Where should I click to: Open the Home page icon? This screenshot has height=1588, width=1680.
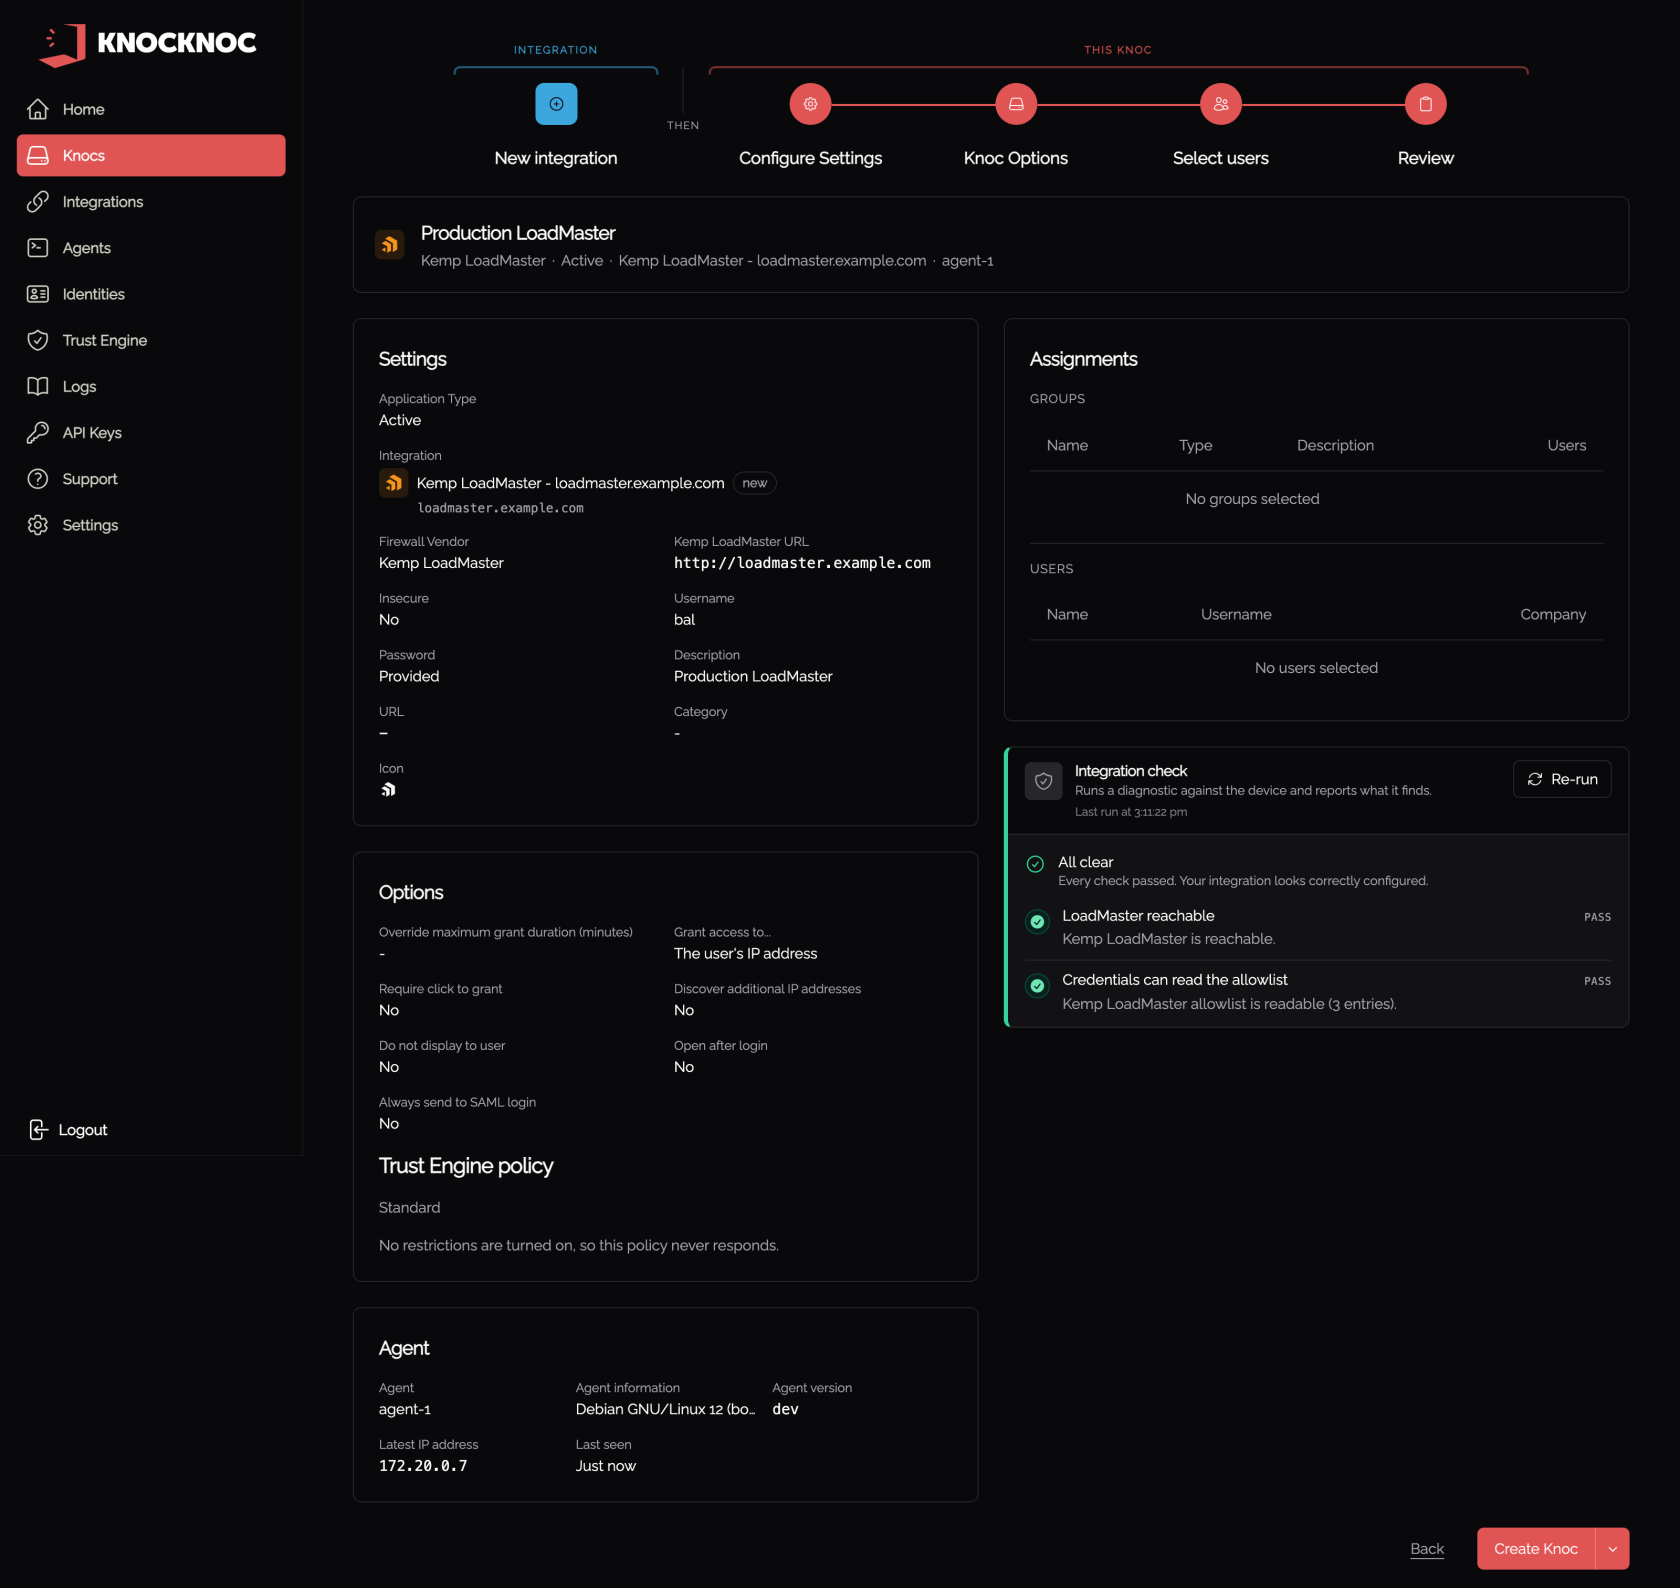point(38,109)
